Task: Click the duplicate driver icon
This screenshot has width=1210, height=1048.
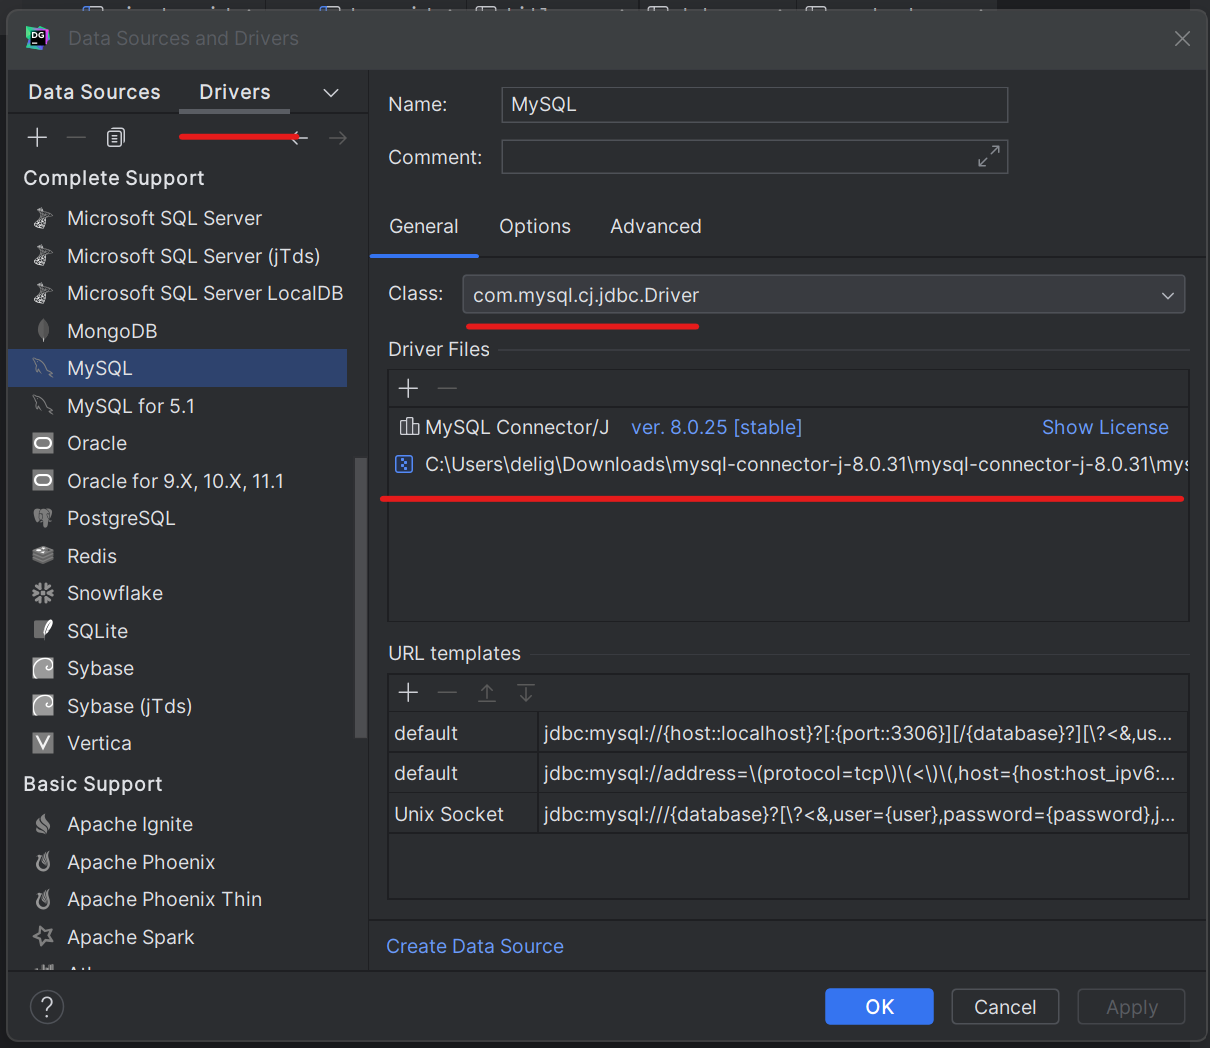Action: click(x=116, y=137)
